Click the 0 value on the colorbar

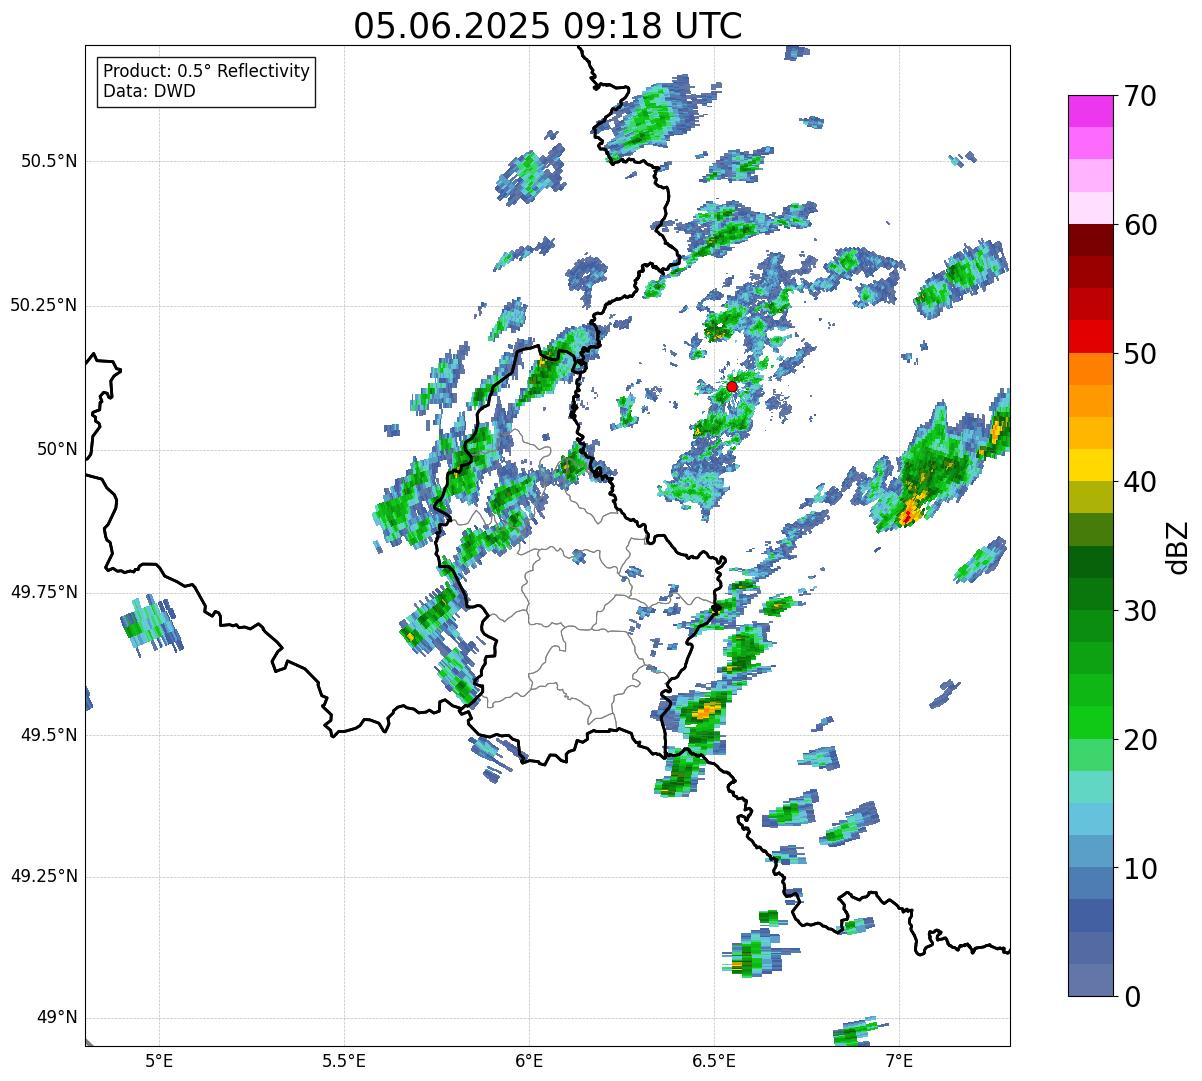pyautogui.click(x=1131, y=997)
